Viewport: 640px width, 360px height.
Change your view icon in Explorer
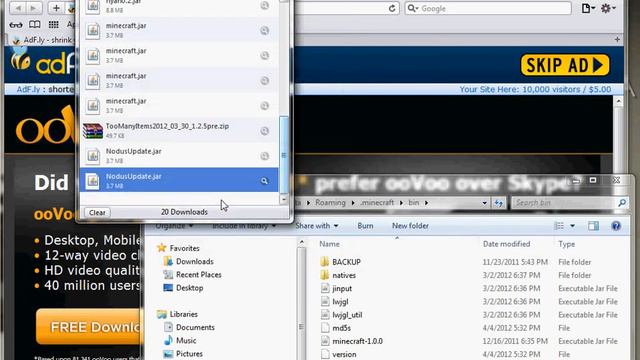point(559,226)
